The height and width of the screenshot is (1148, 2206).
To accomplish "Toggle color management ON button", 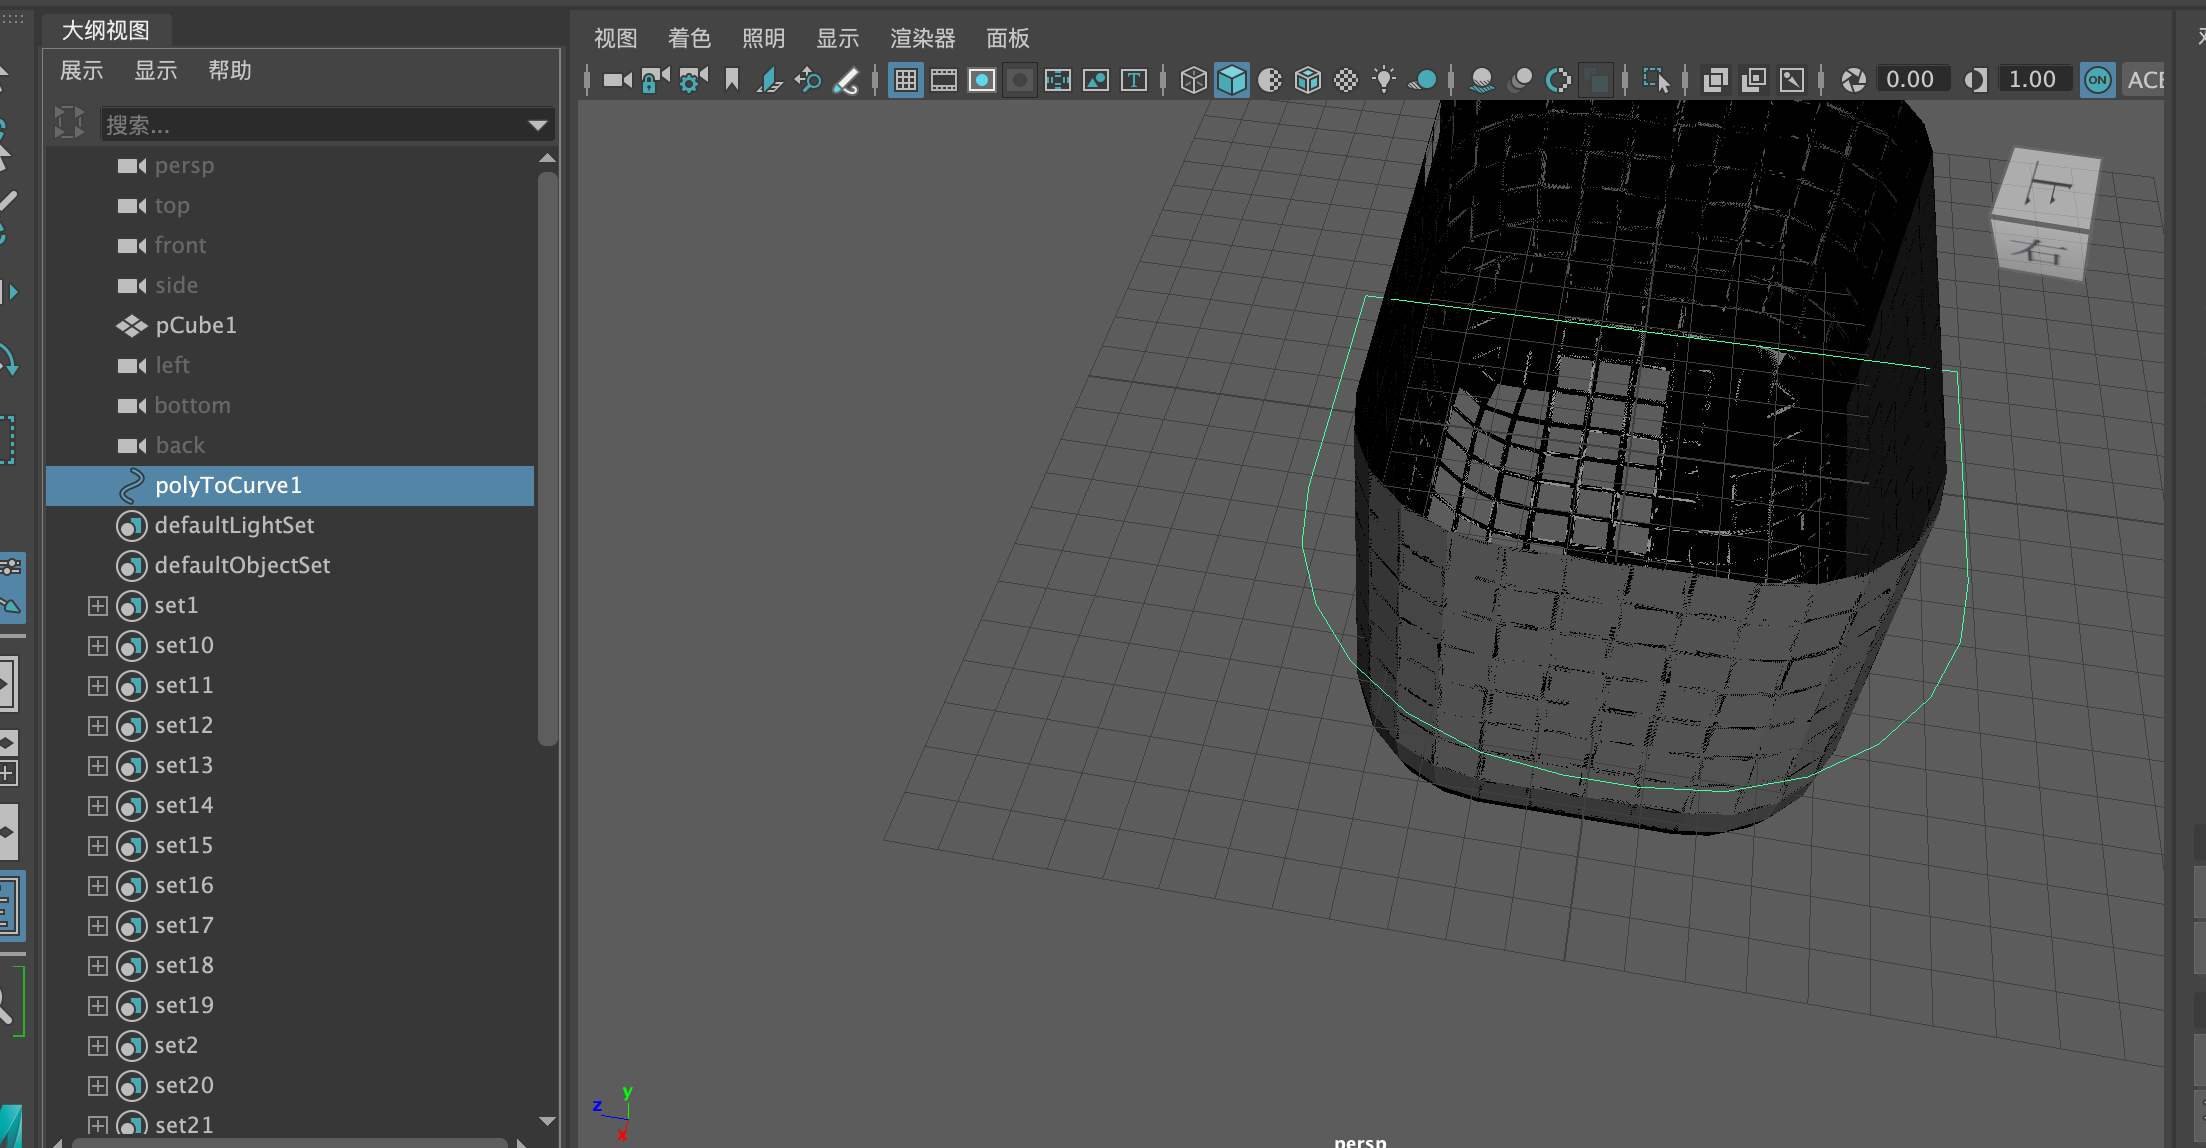I will [x=2097, y=80].
